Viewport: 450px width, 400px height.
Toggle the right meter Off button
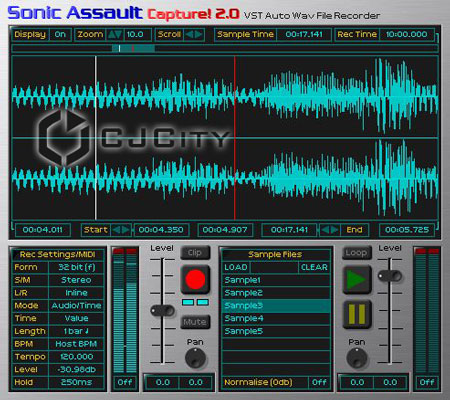(x=427, y=382)
